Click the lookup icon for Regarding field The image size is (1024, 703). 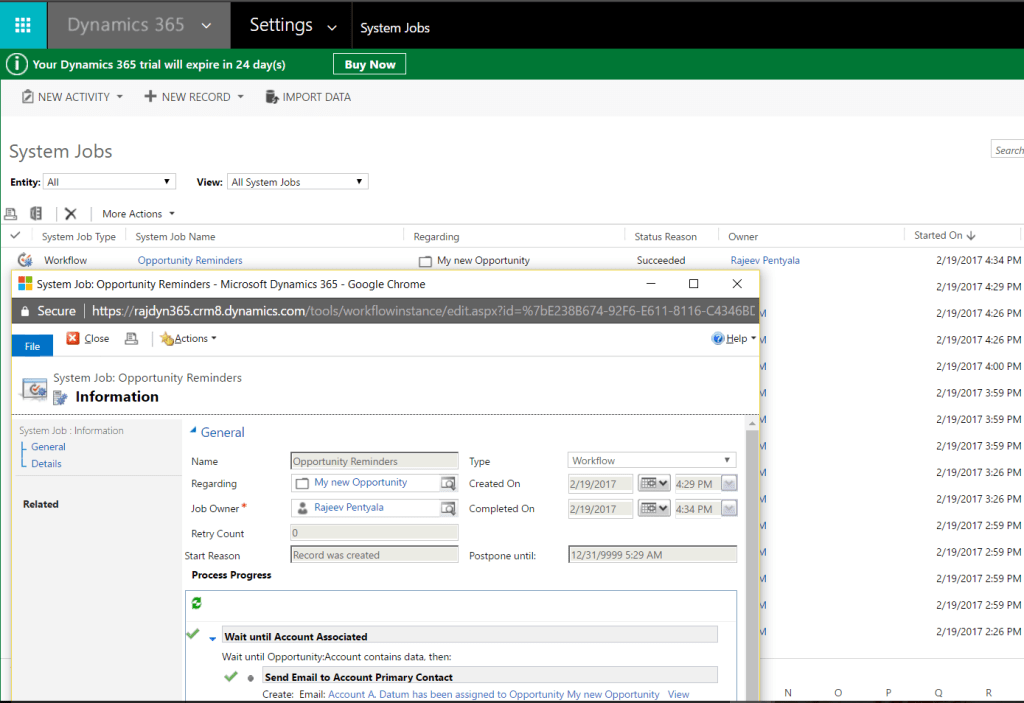coord(449,483)
